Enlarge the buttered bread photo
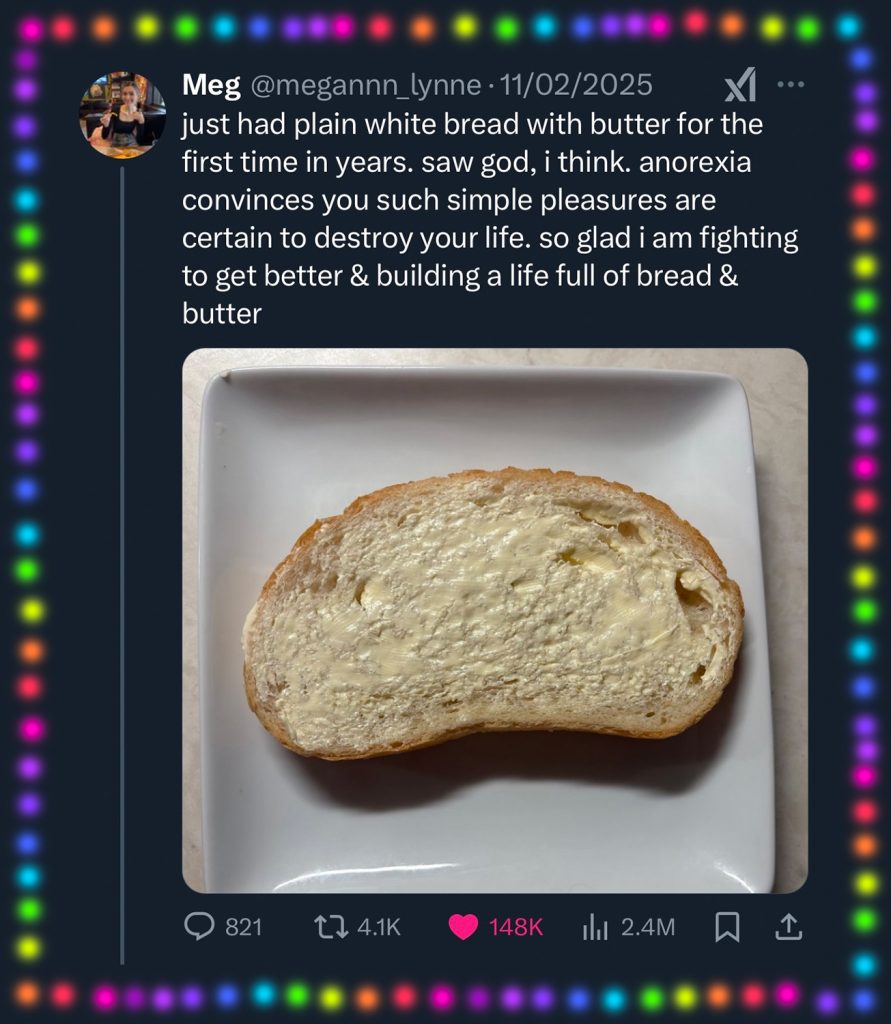Image resolution: width=891 pixels, height=1024 pixels. coord(494,620)
